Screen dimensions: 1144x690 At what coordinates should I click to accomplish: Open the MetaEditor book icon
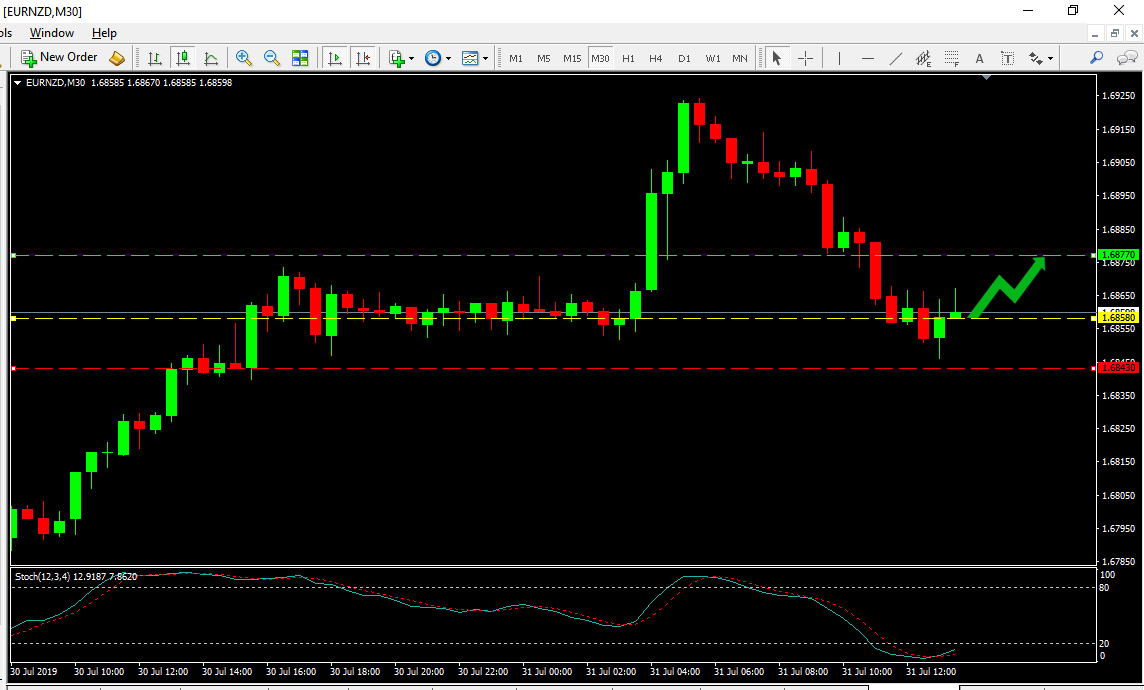coord(117,58)
